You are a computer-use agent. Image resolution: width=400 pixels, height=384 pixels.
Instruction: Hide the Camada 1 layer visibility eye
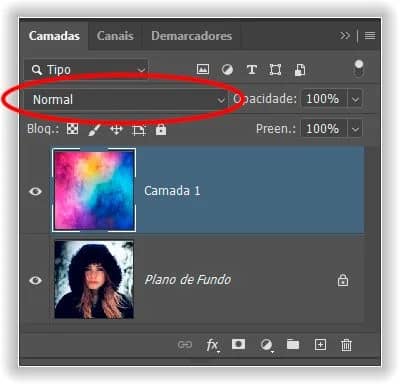click(35, 191)
